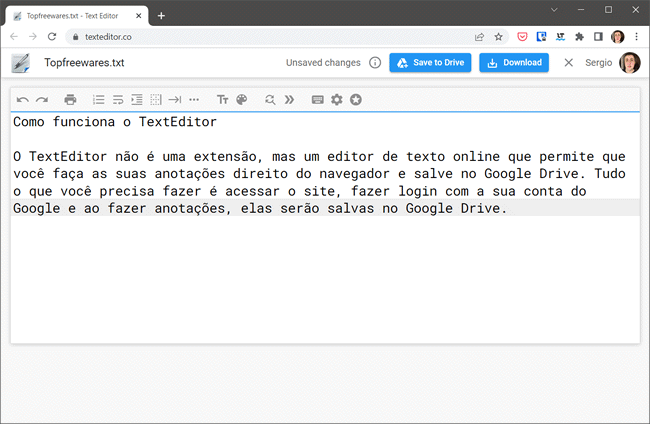650x424 pixels.
Task: Click the Topfreewares.txt file name
Action: [84, 63]
